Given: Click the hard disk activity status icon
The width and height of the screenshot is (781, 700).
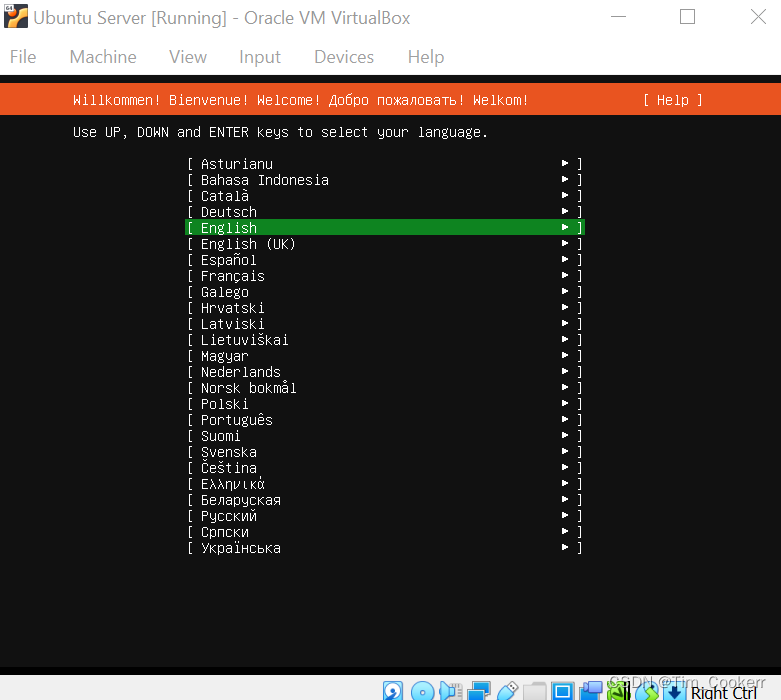Looking at the screenshot, I should point(392,691).
